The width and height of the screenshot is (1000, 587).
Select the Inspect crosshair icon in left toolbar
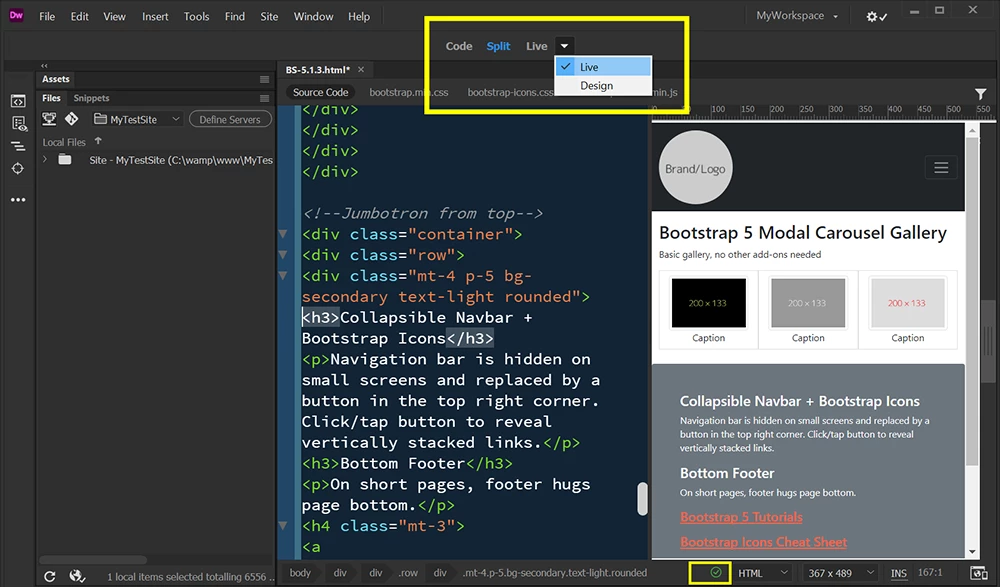(18, 168)
